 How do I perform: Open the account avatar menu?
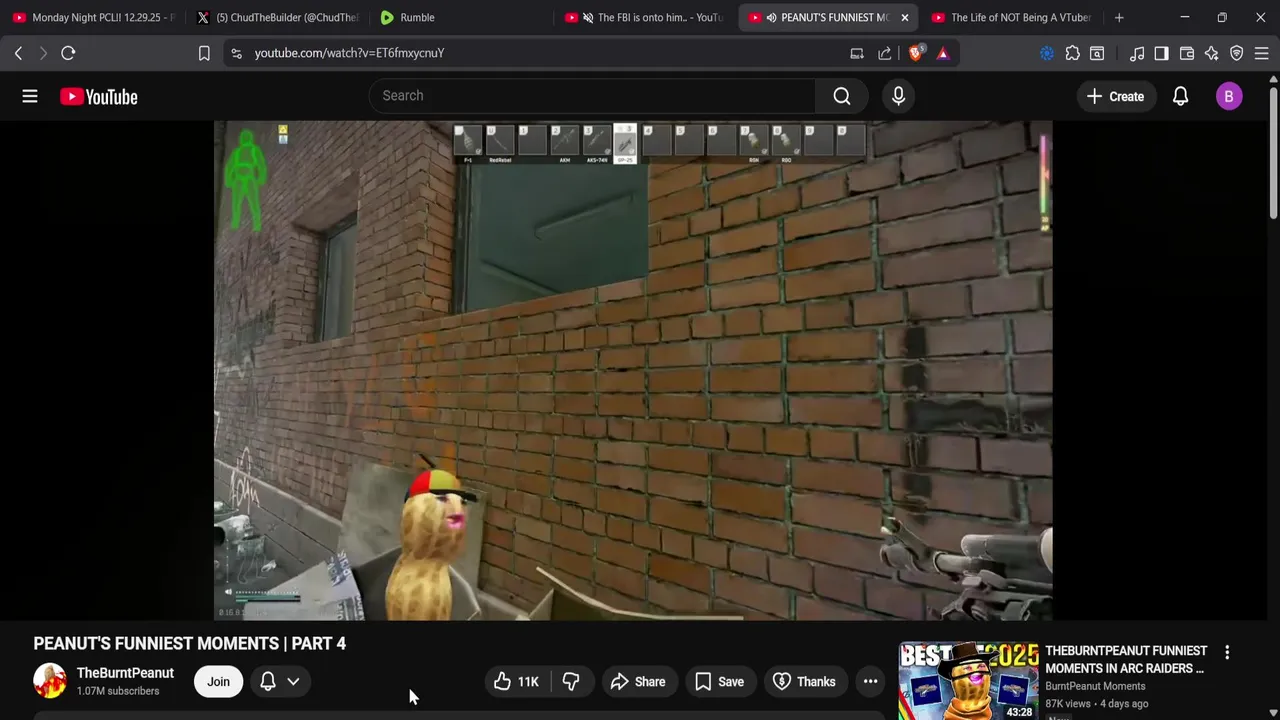(1229, 96)
